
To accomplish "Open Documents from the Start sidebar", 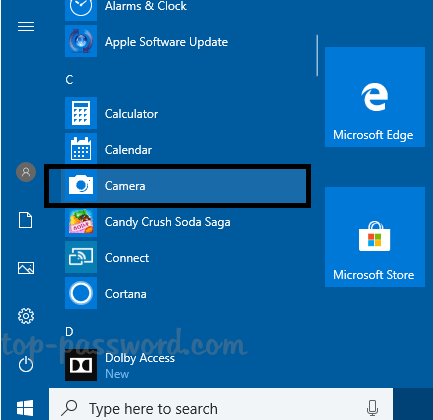I will [26, 220].
